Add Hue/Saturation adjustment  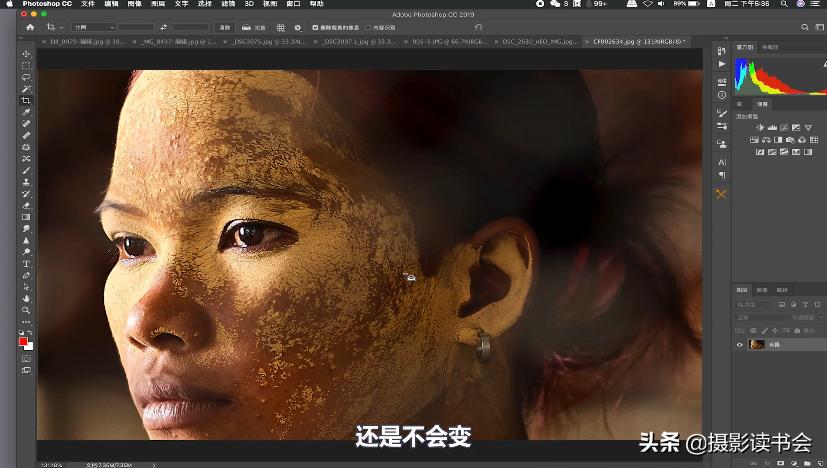click(x=754, y=140)
